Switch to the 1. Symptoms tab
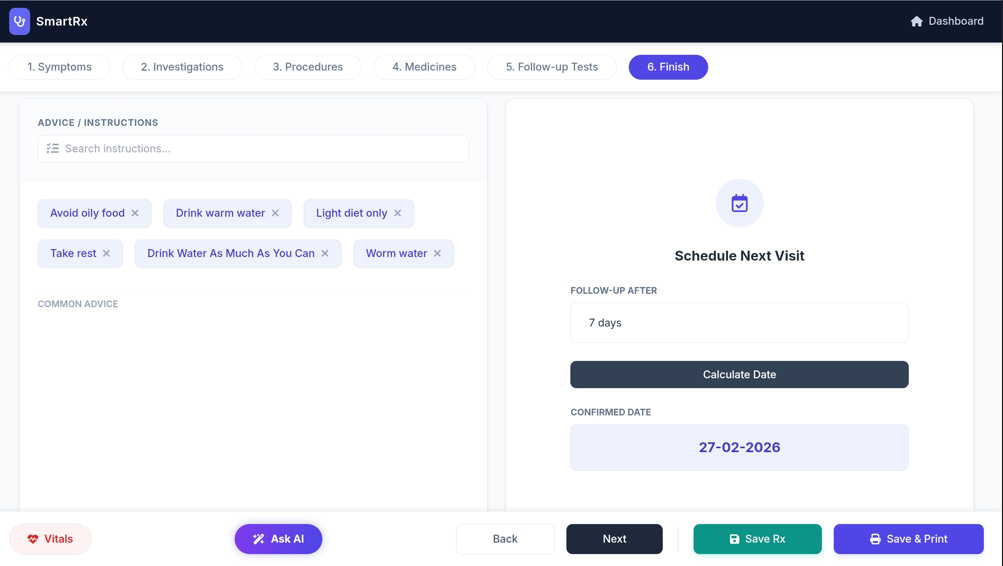 click(60, 67)
